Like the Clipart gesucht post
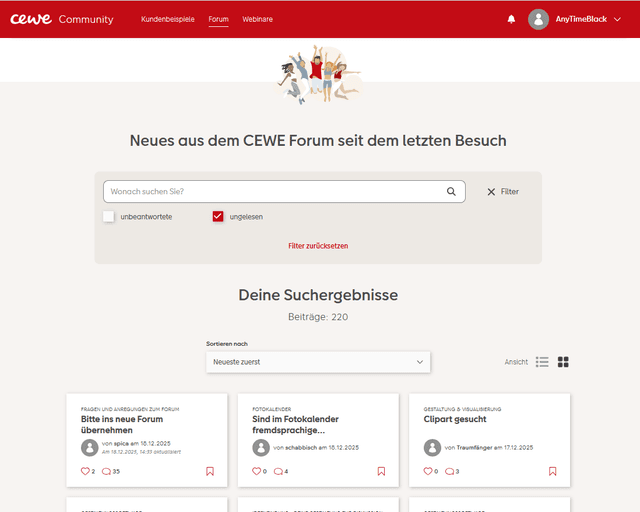Viewport: 640px width, 512px height. 428,471
